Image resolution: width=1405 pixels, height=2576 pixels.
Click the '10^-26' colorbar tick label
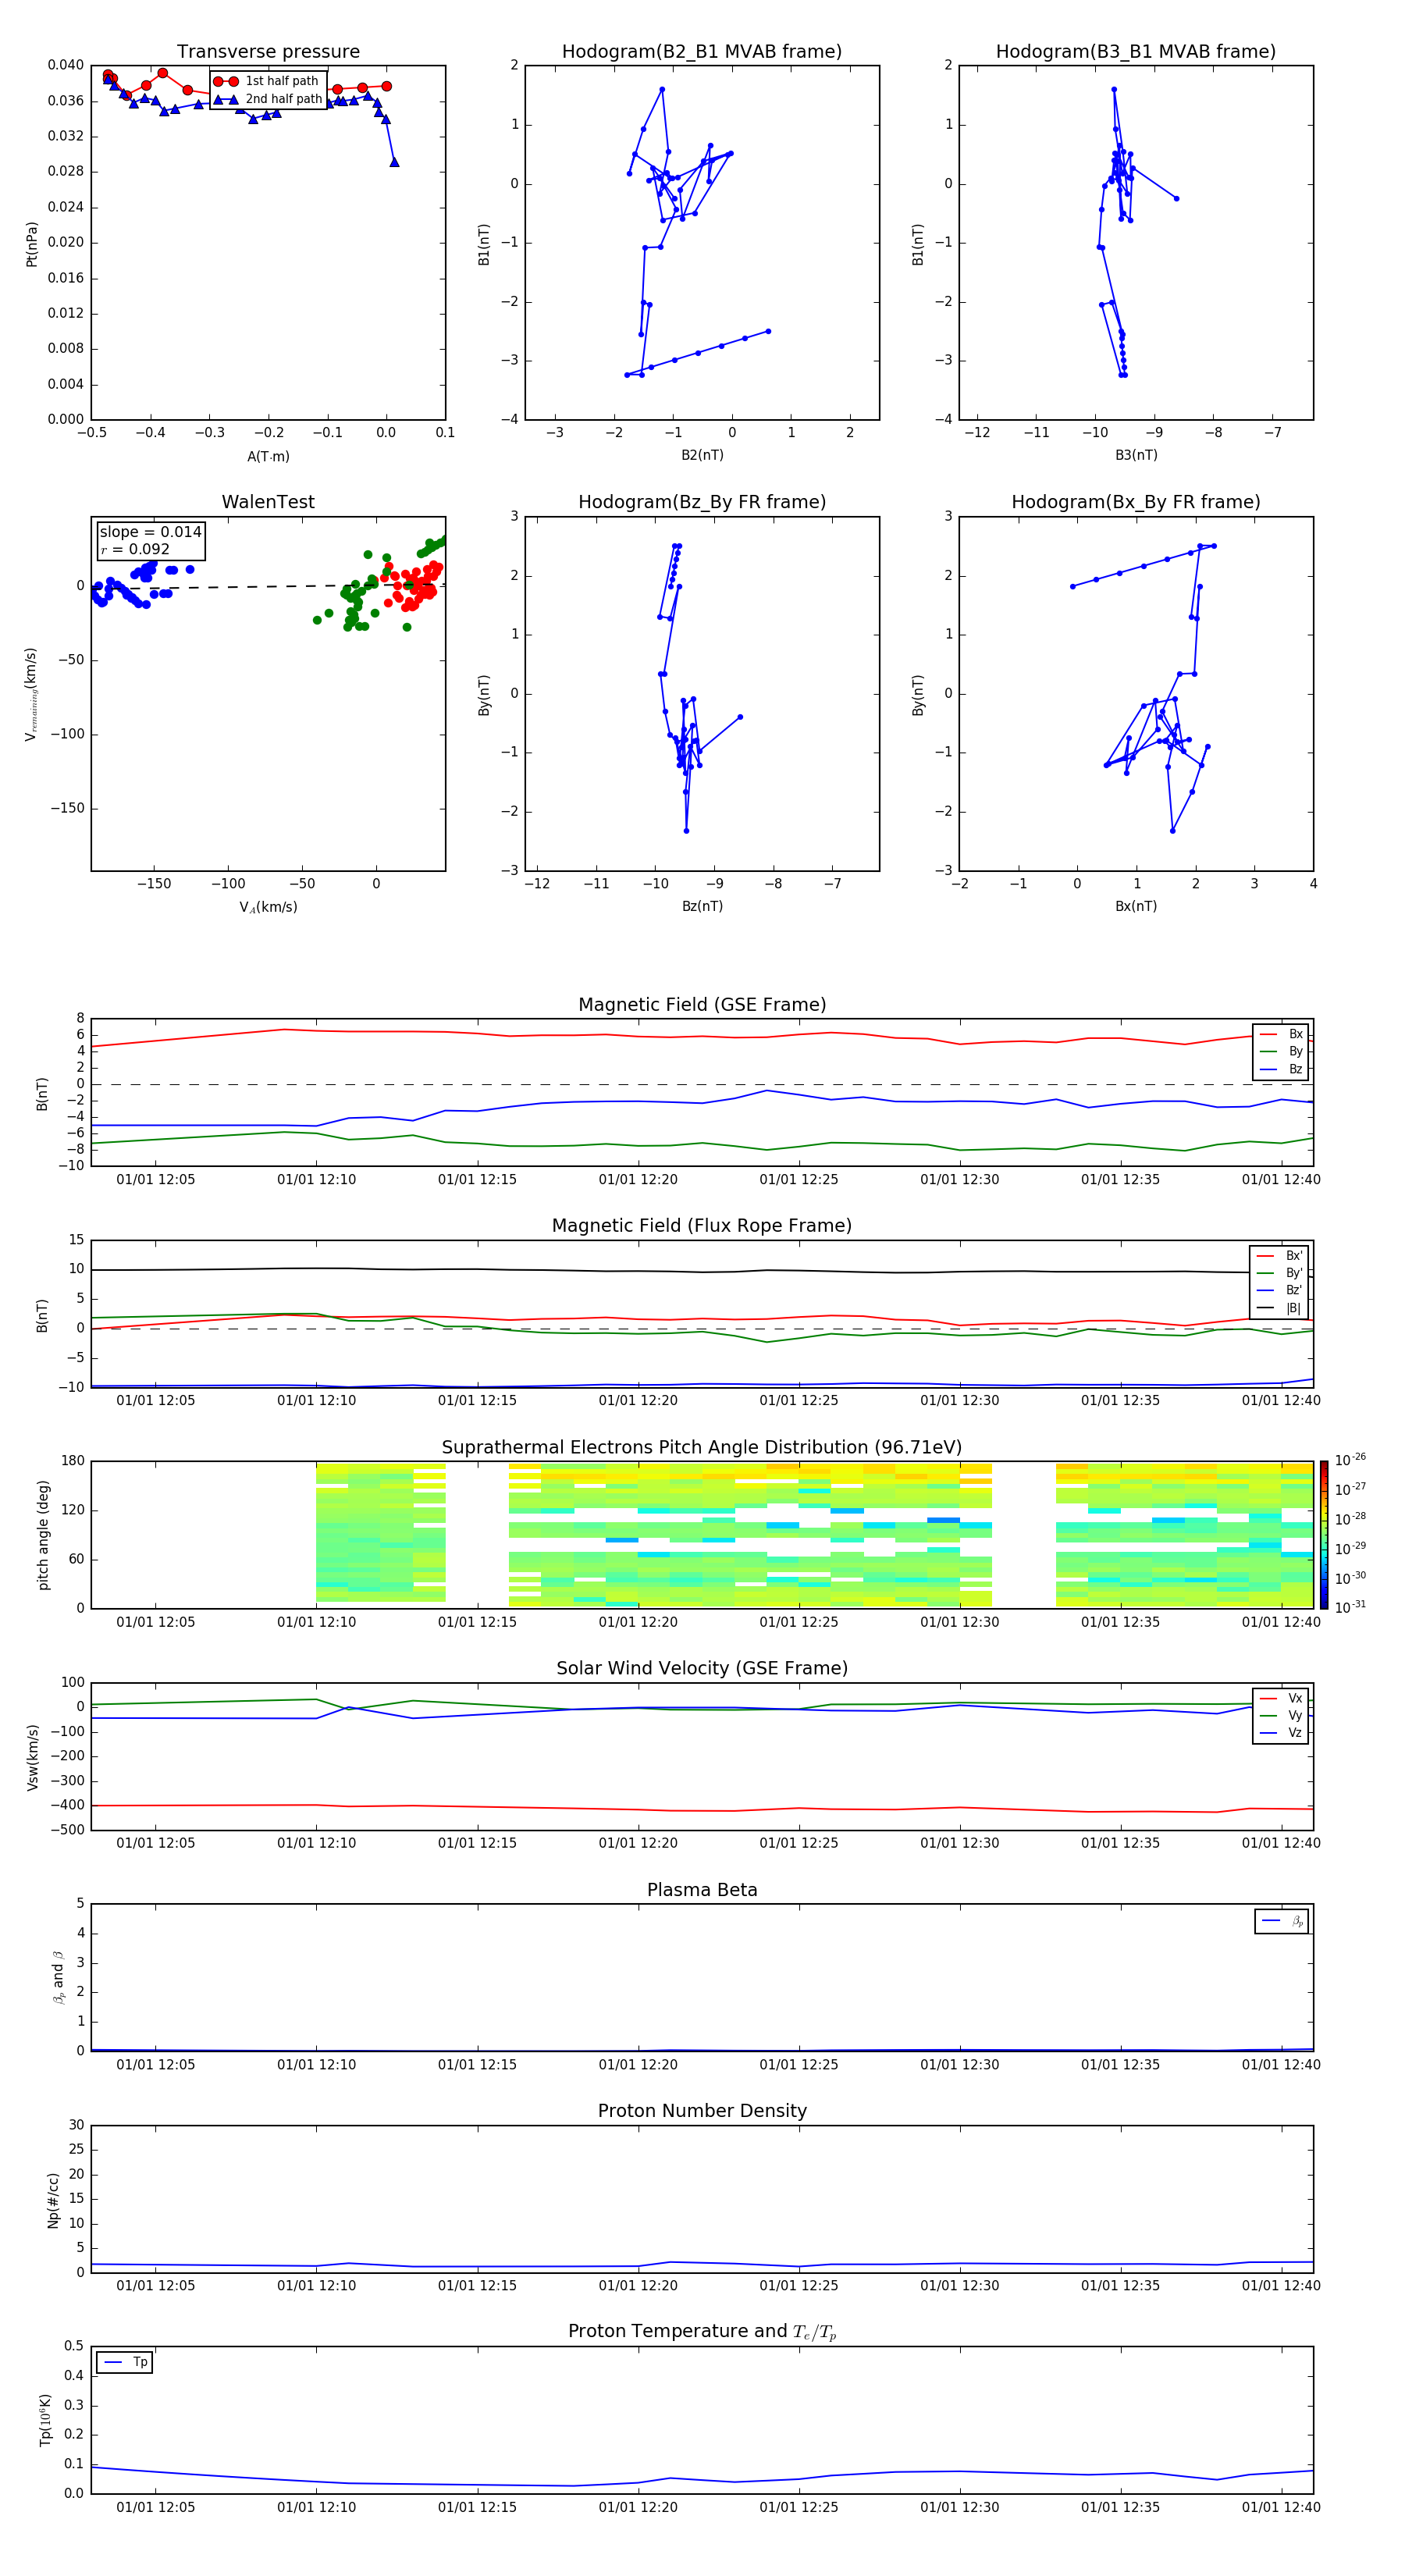point(1350,1460)
